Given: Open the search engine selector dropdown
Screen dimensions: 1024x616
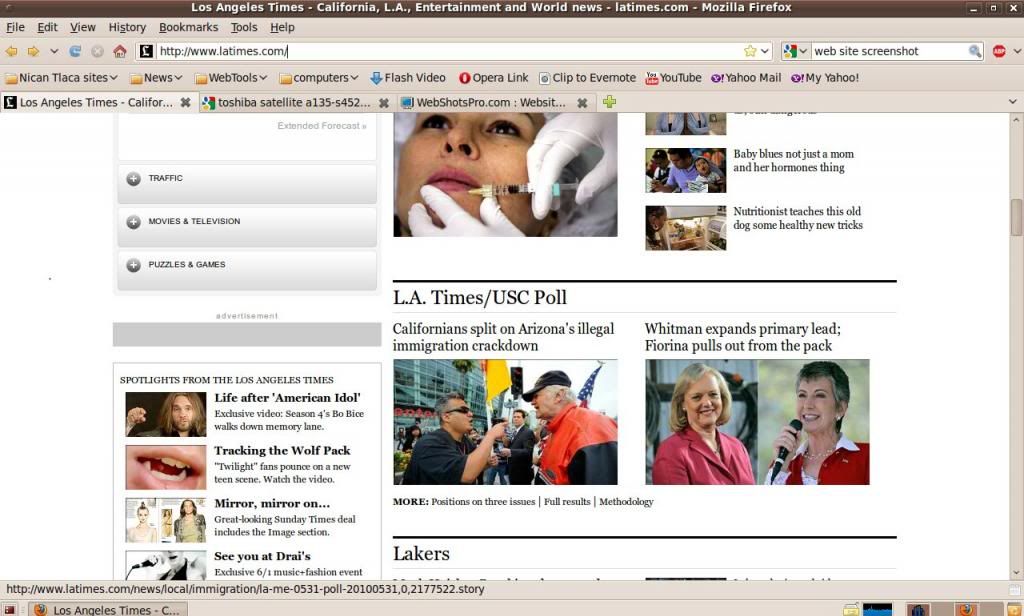Looking at the screenshot, I should [x=796, y=51].
